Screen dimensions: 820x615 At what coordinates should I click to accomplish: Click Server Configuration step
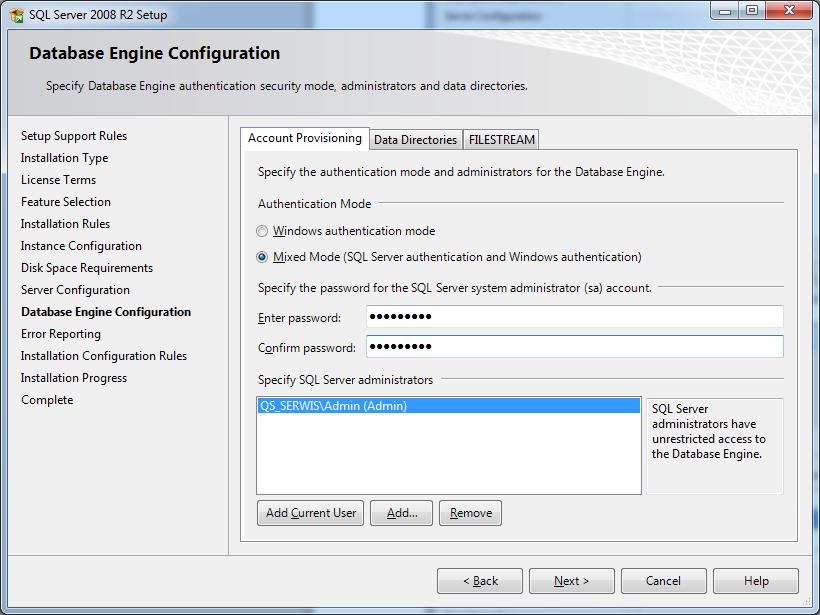[75, 290]
